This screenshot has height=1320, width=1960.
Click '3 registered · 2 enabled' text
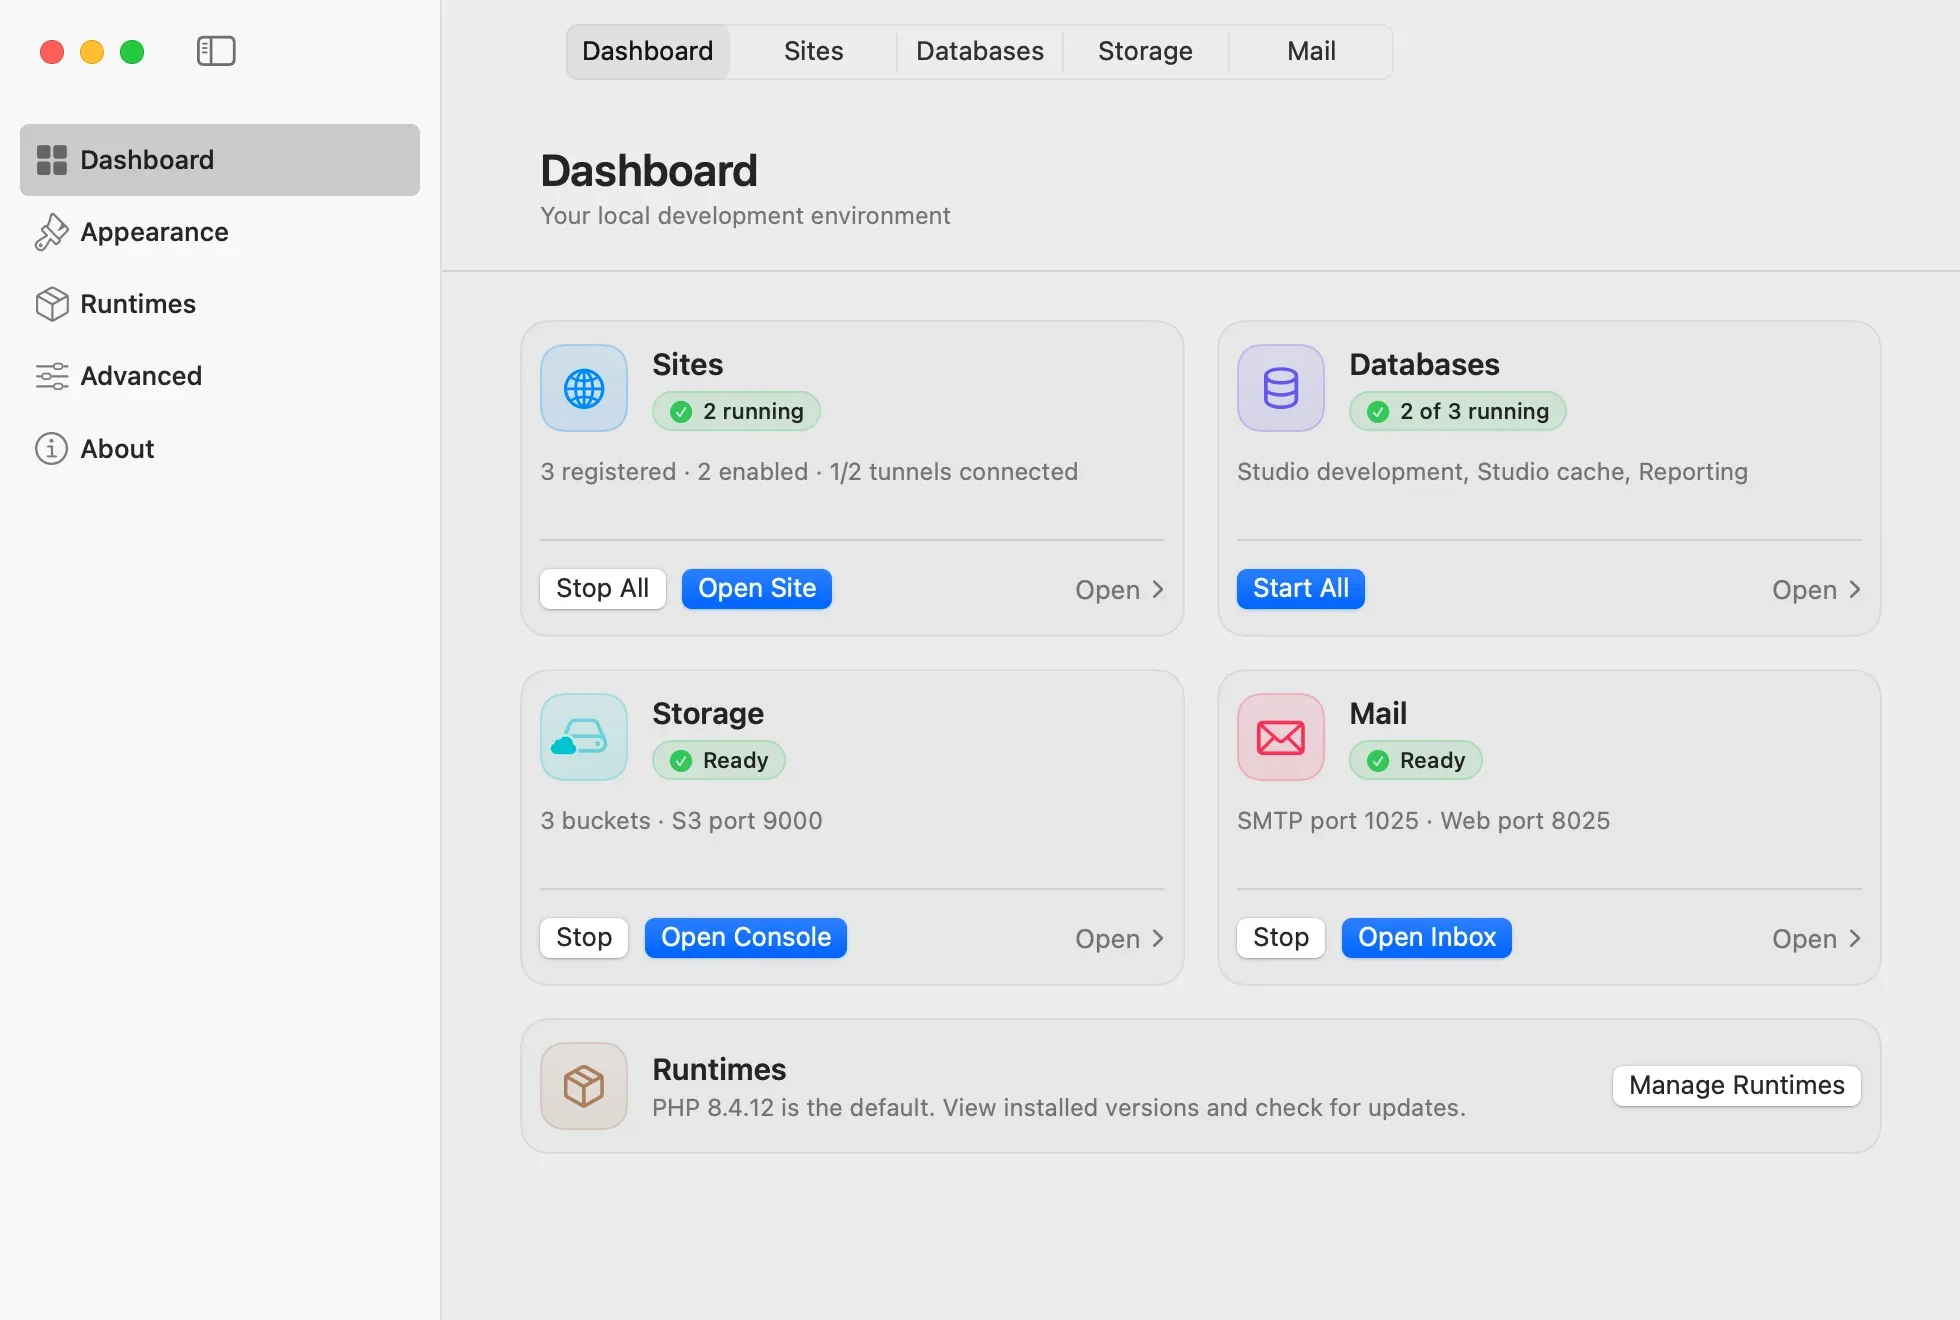[674, 472]
